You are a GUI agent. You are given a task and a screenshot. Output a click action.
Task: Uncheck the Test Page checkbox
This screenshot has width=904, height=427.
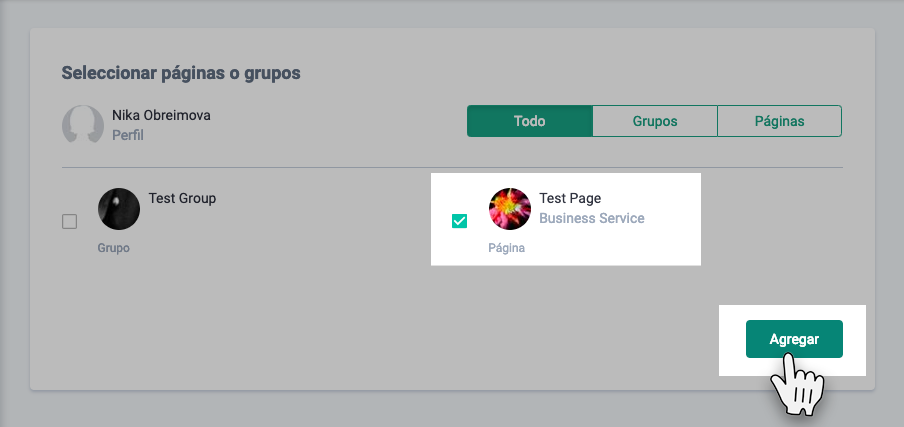coord(460,221)
